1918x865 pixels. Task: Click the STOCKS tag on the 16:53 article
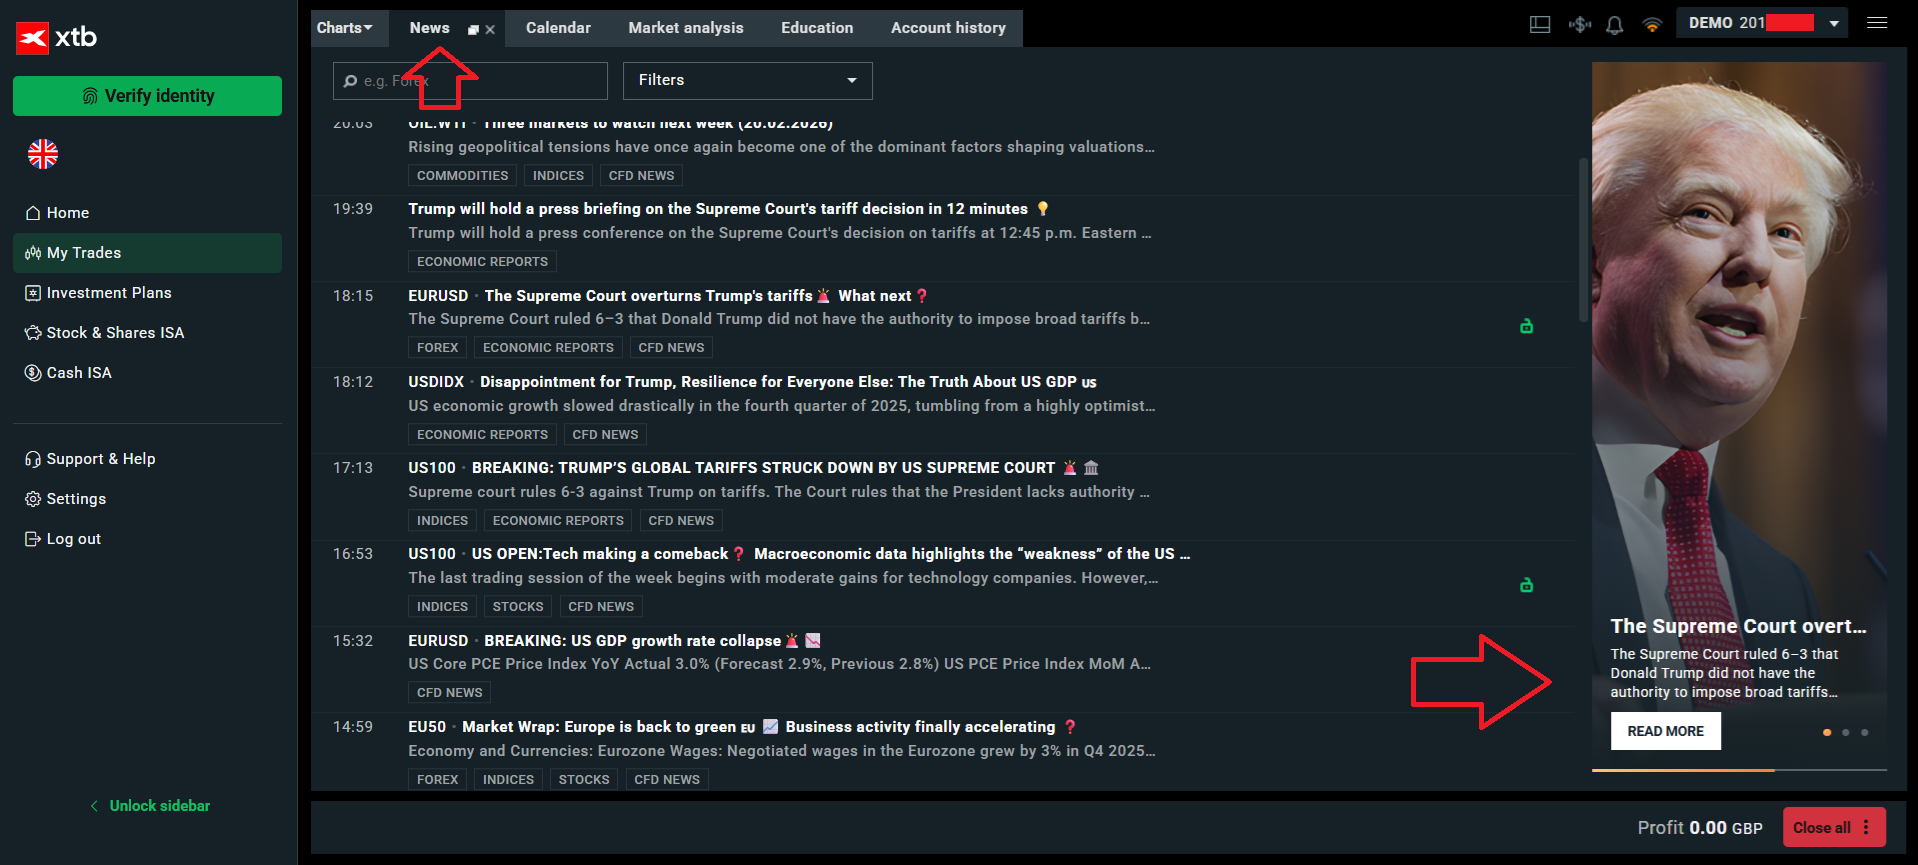click(518, 606)
